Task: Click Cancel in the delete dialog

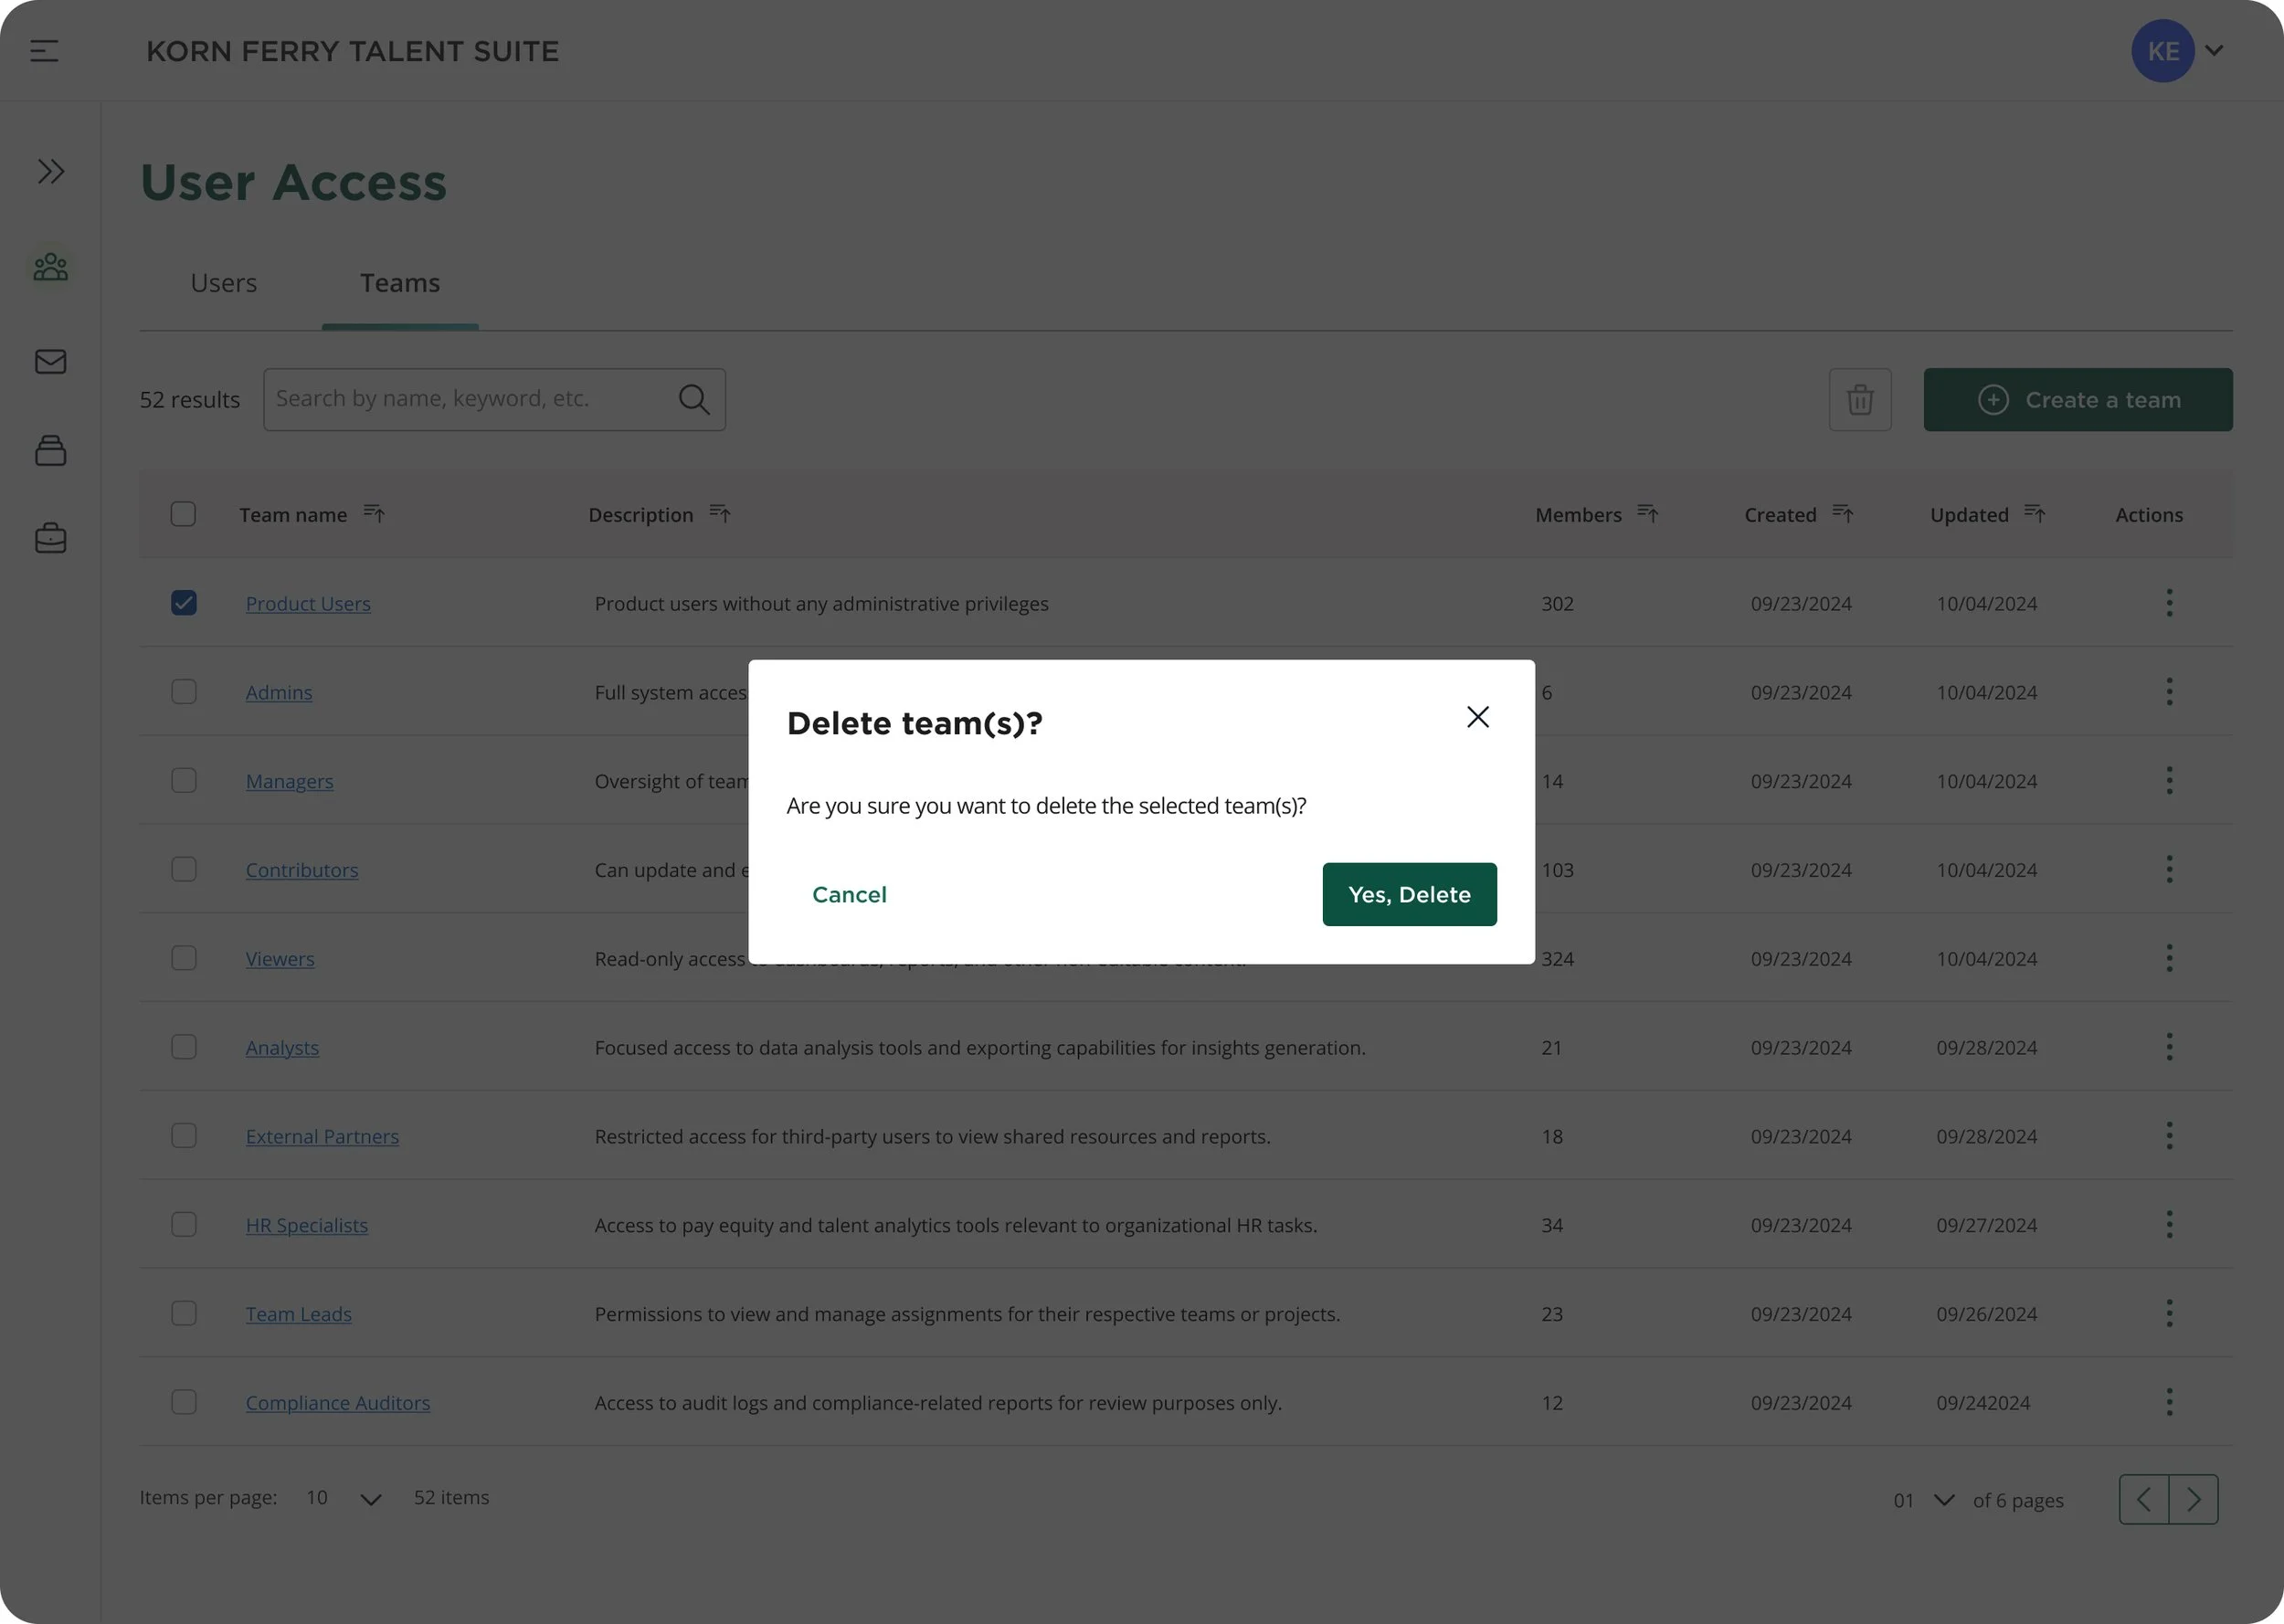Action: (849, 894)
